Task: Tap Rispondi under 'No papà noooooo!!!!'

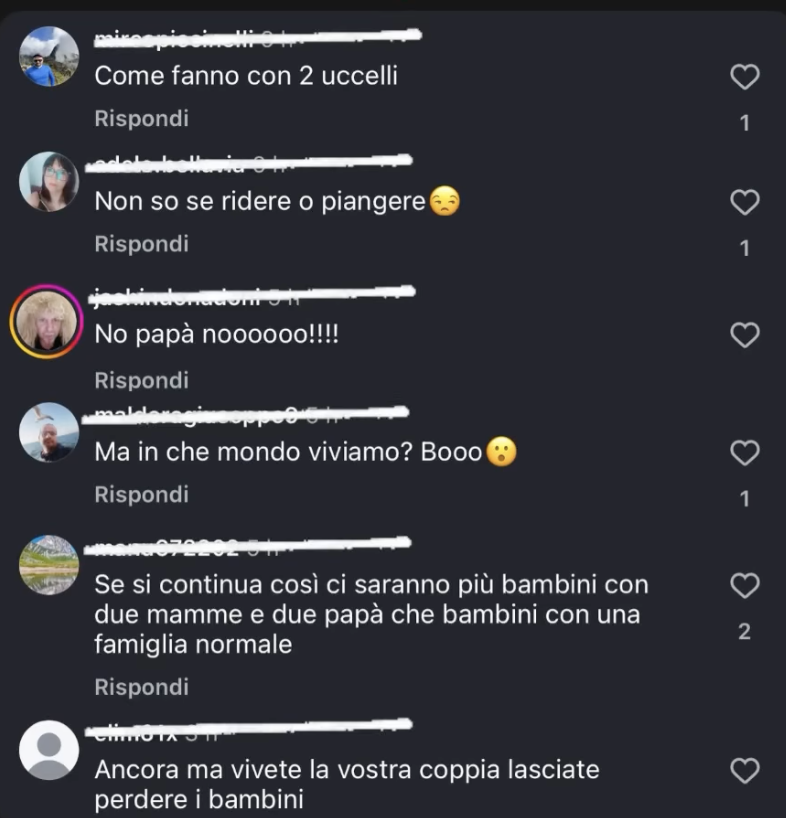Action: pos(141,380)
